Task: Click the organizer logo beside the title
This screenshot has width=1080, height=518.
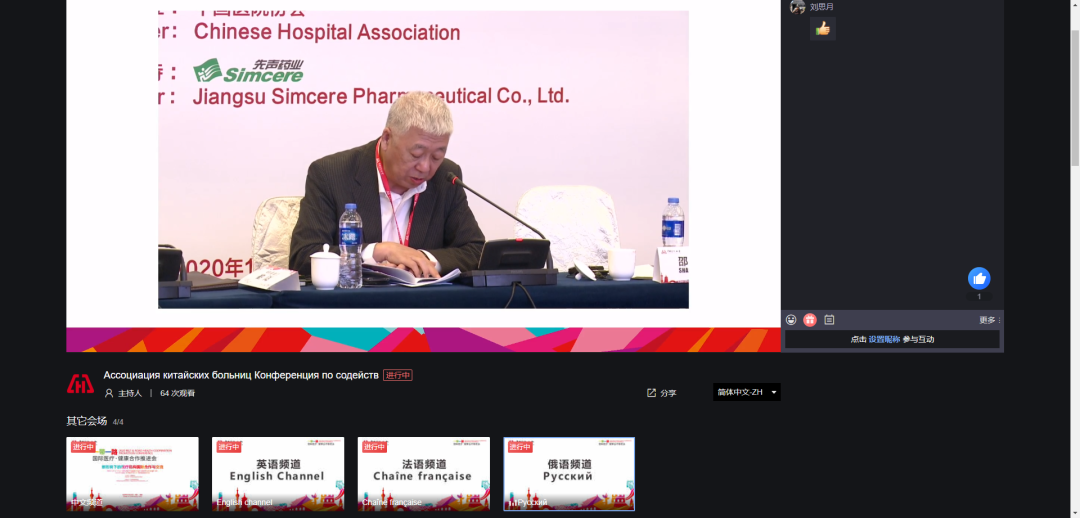Action: [x=80, y=384]
